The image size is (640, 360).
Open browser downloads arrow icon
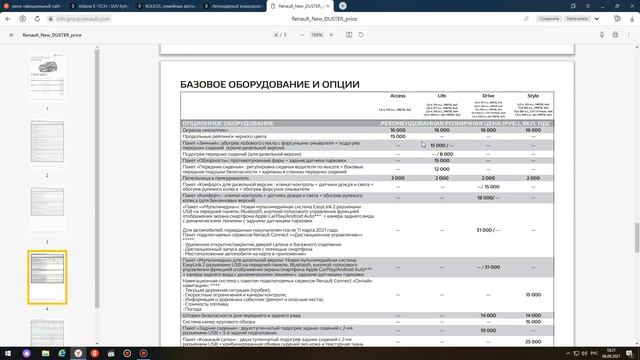(632, 19)
